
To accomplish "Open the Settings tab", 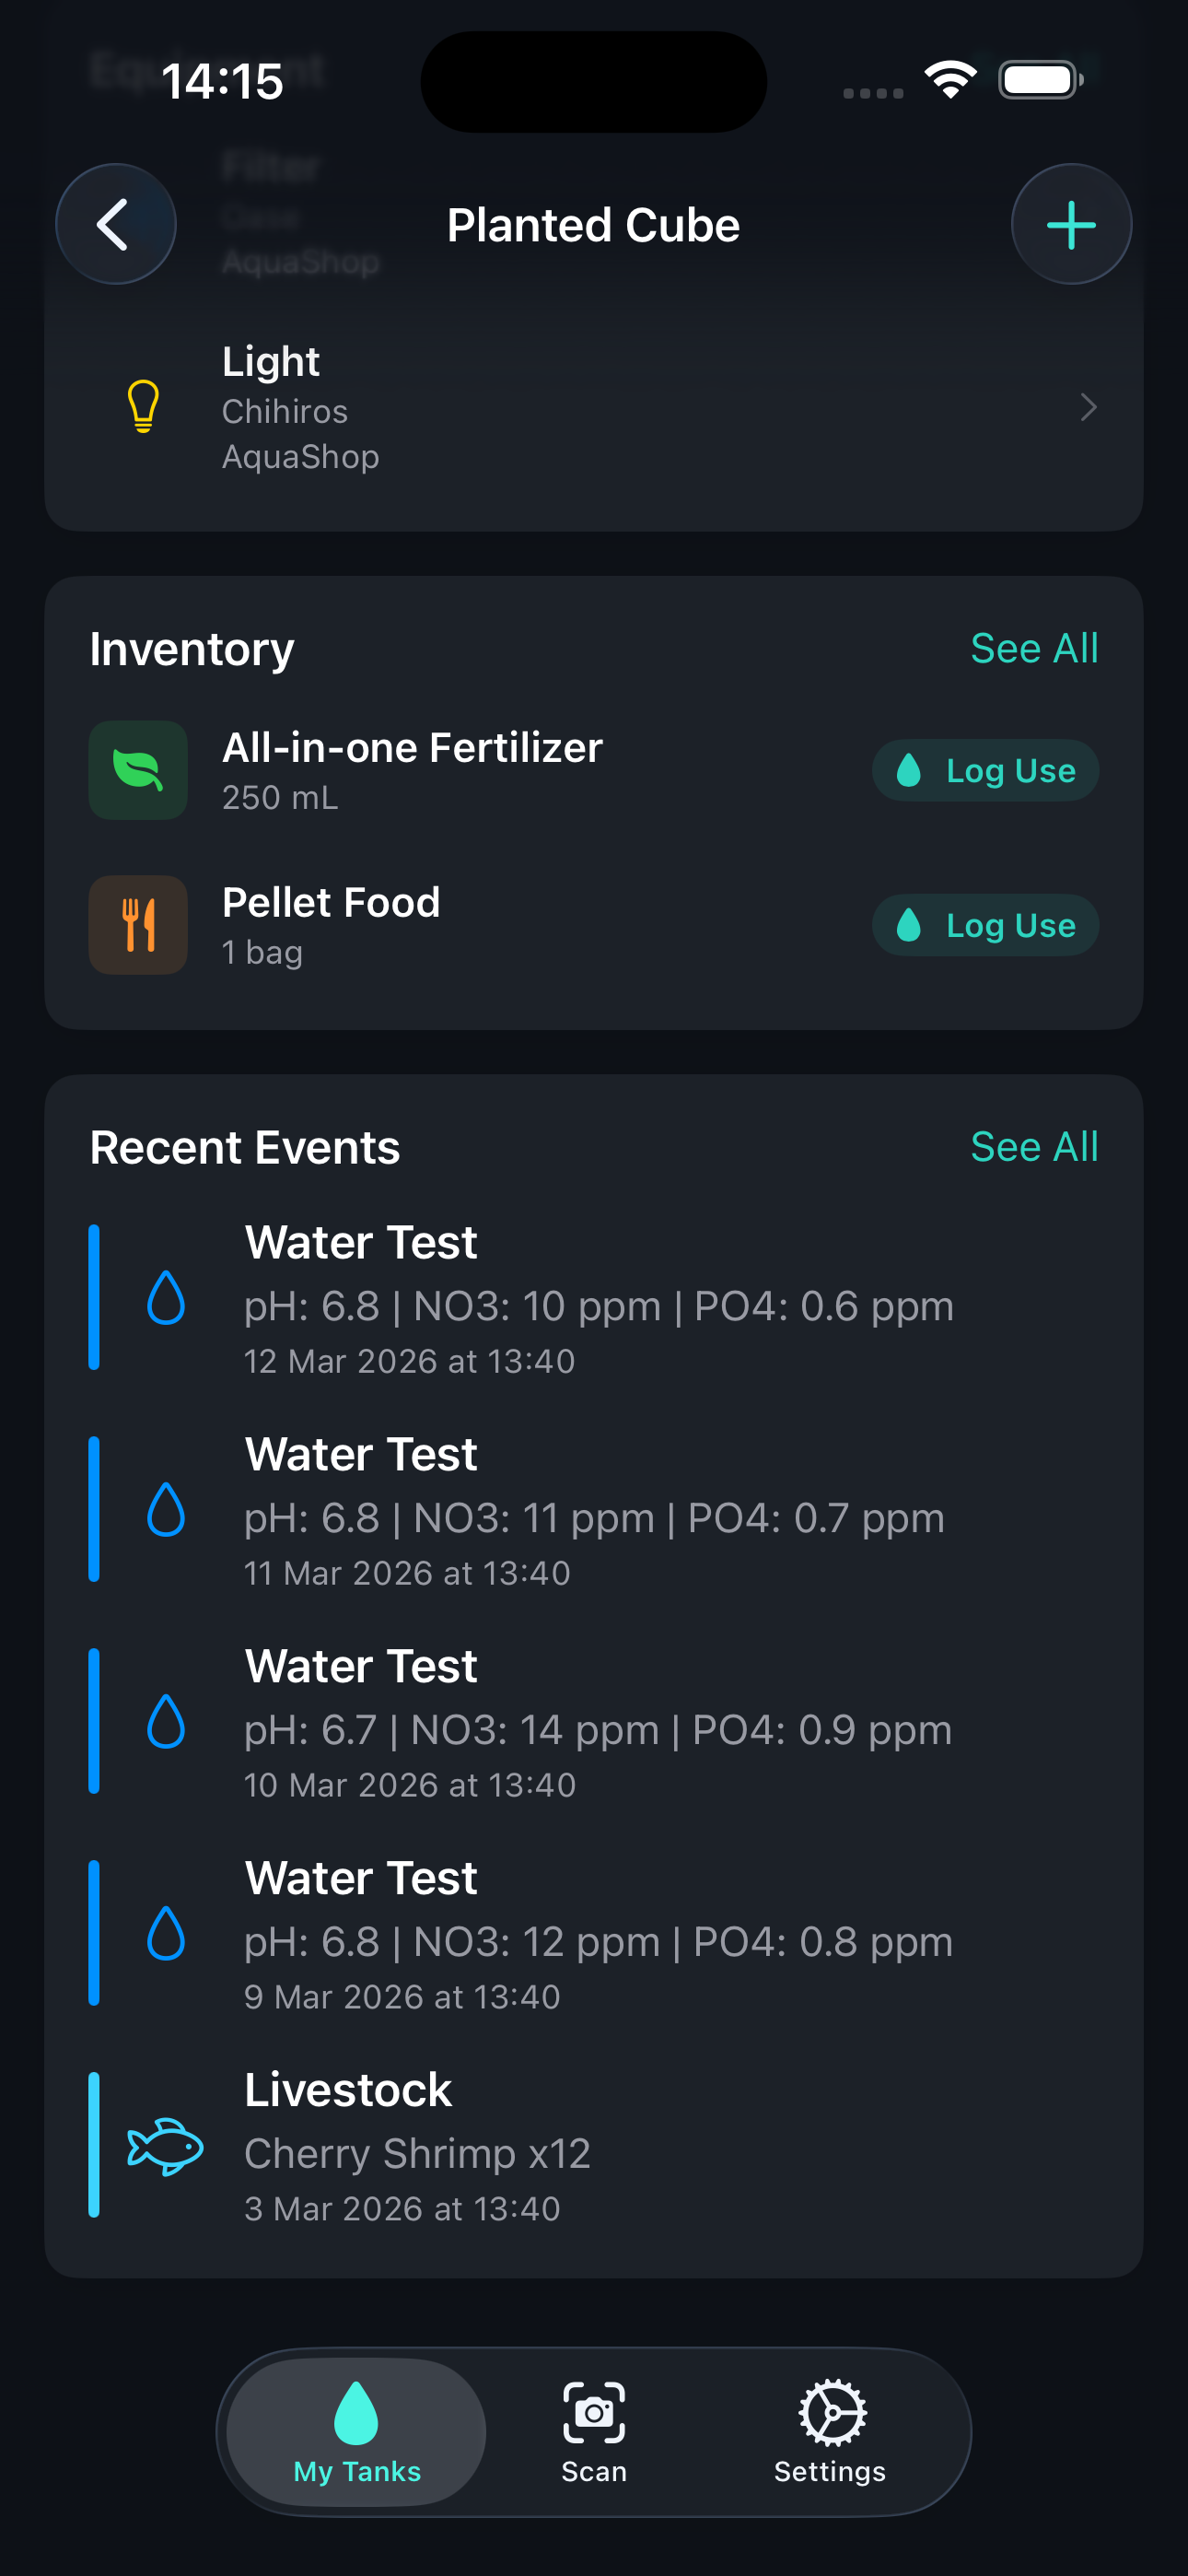I will tap(830, 2432).
